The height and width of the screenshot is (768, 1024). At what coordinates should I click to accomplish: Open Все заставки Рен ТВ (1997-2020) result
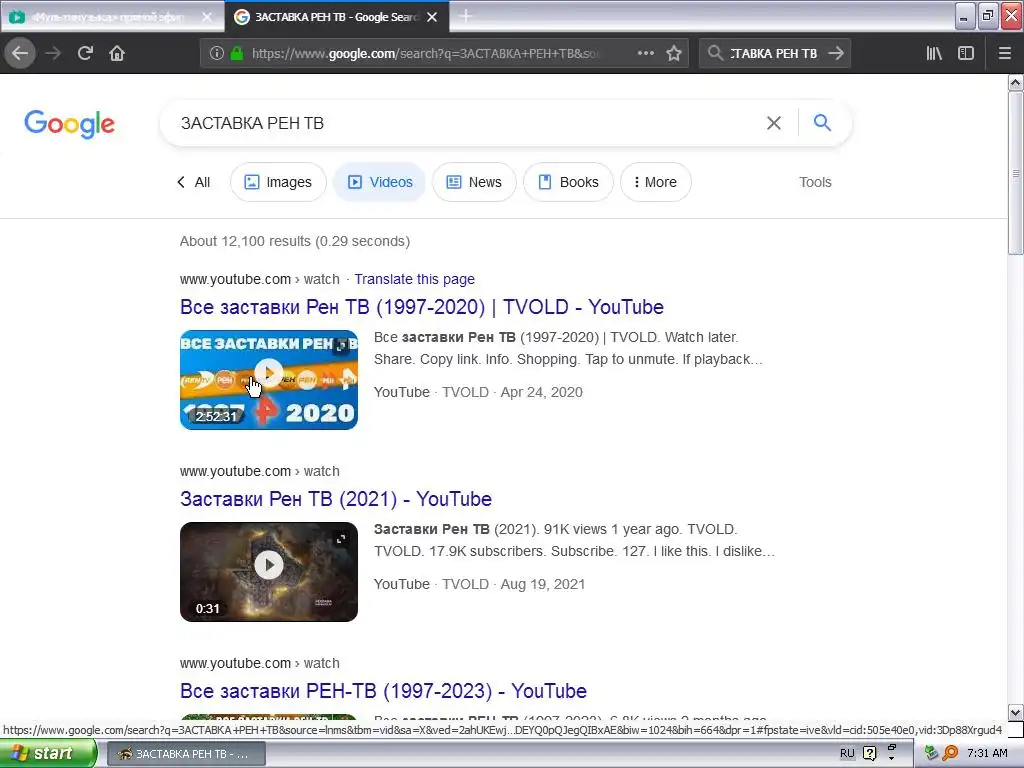pyautogui.click(x=422, y=307)
